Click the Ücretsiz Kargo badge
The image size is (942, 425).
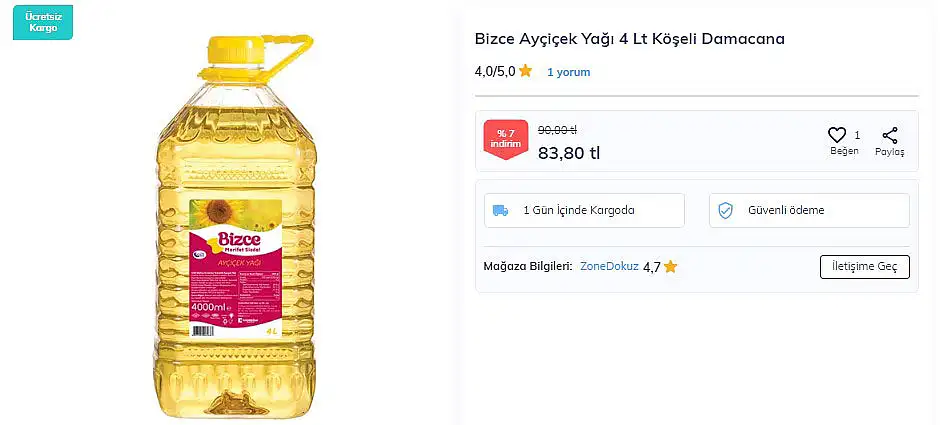43,22
